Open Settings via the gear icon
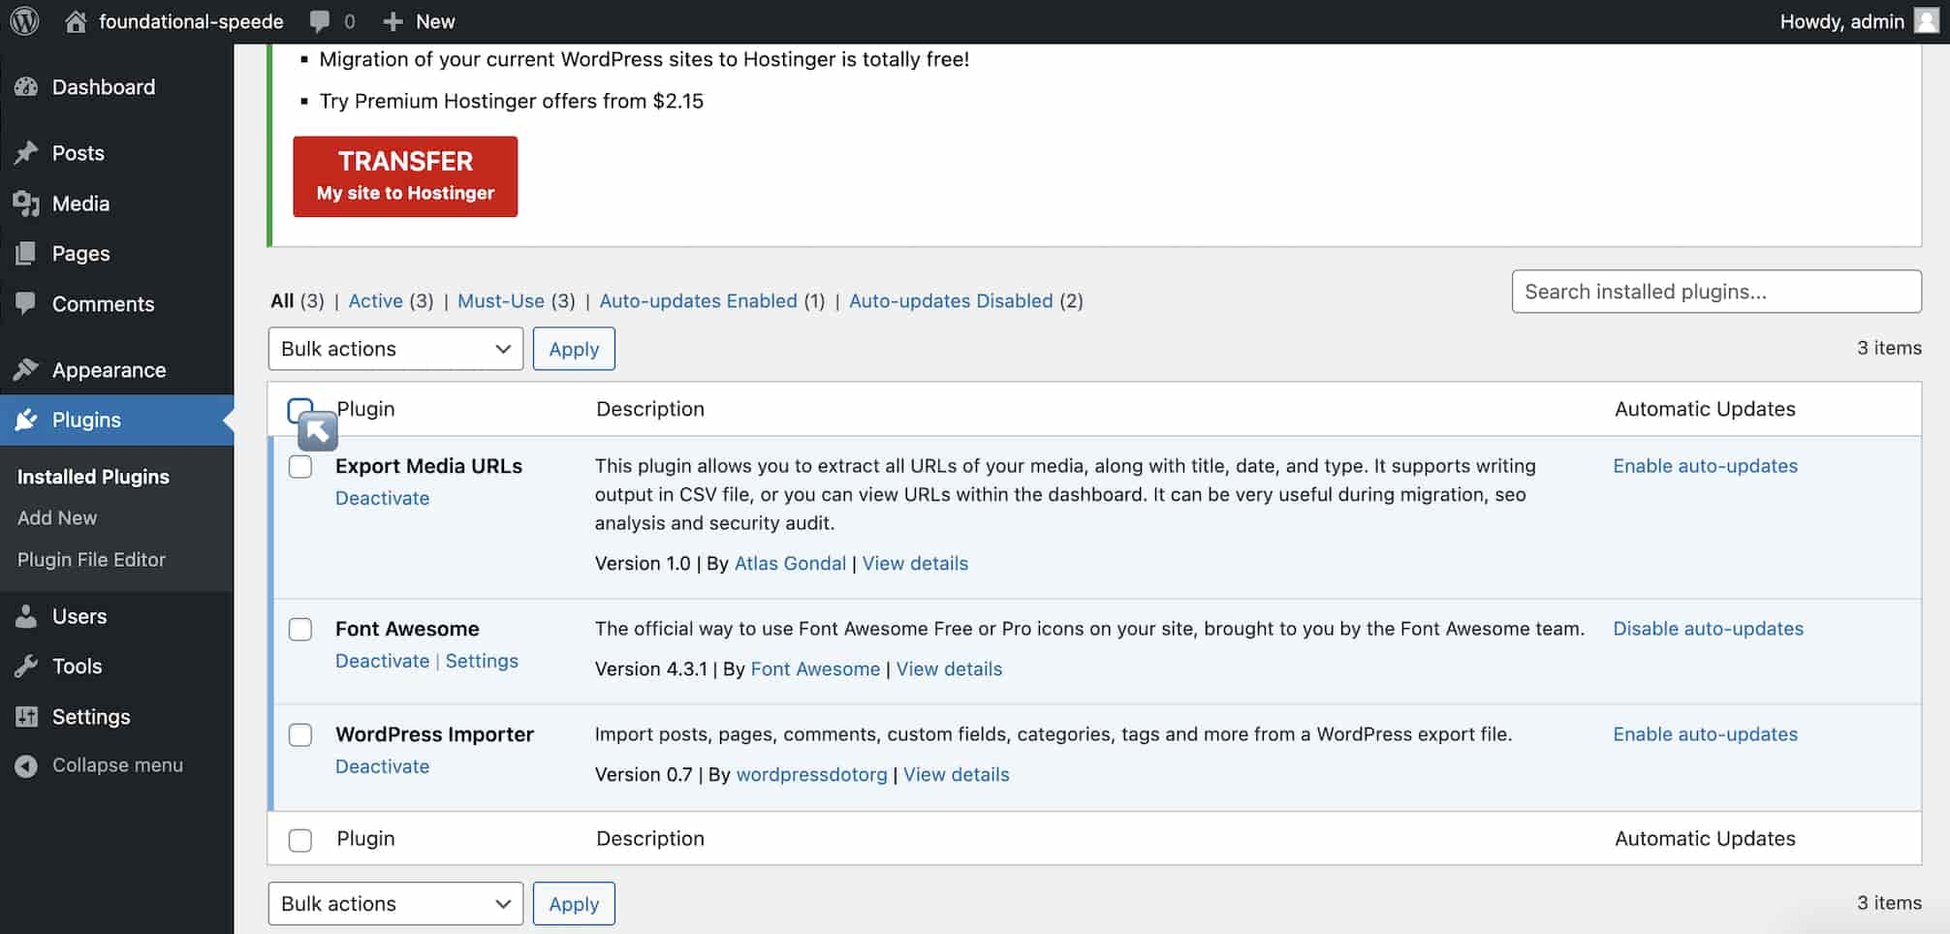The height and width of the screenshot is (934, 1950). 28,716
